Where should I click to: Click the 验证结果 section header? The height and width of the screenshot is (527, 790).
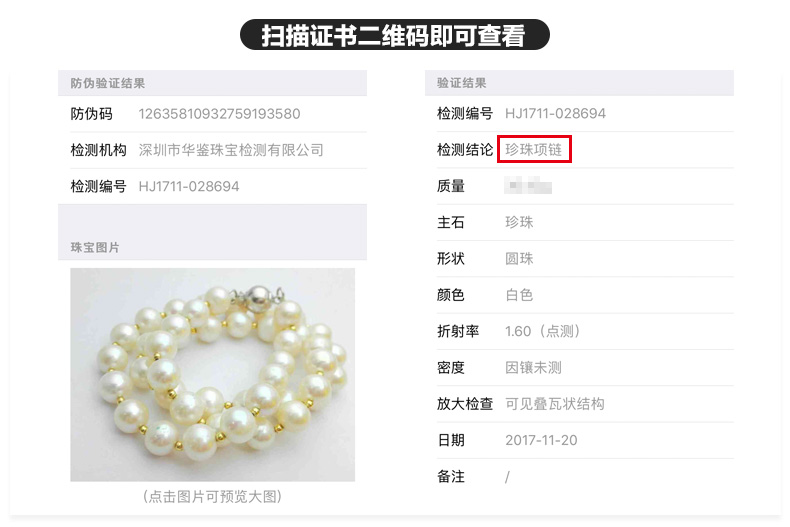[x=461, y=83]
